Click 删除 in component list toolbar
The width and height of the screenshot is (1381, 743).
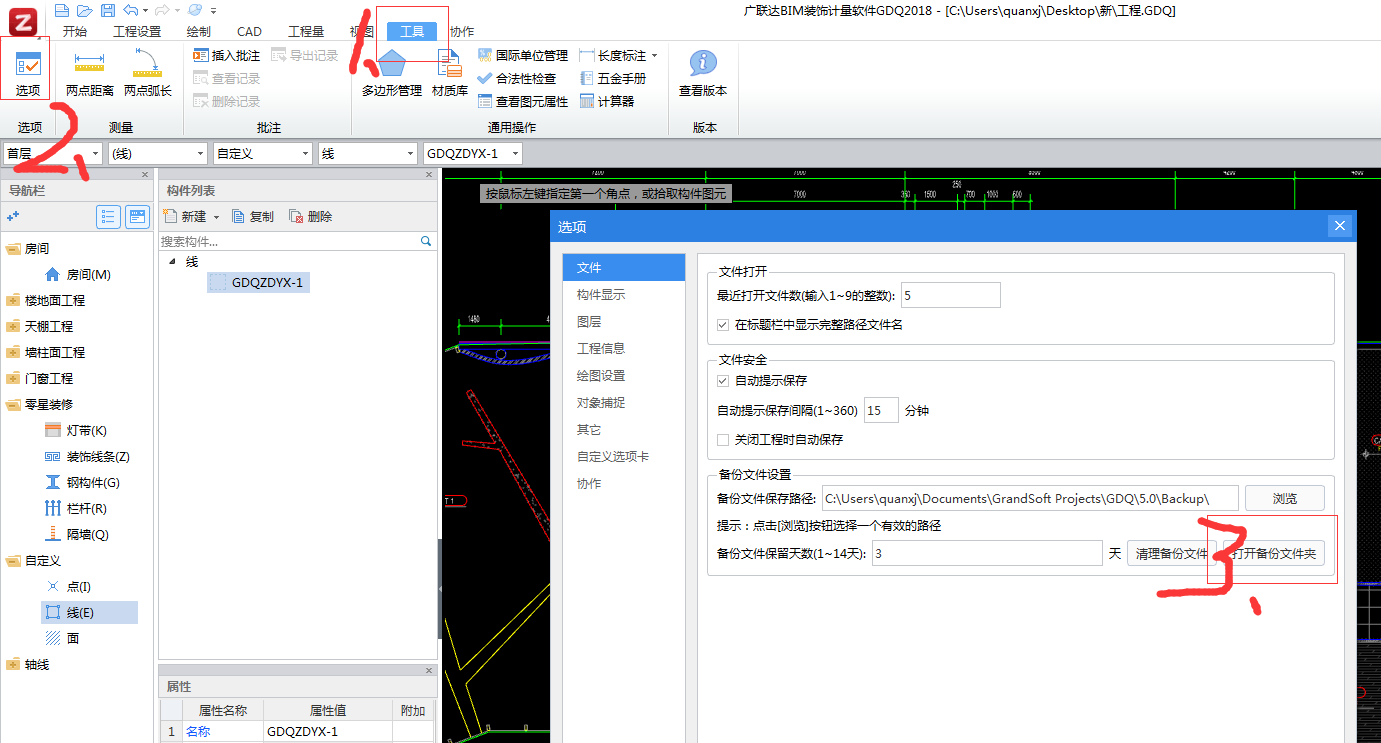310,216
